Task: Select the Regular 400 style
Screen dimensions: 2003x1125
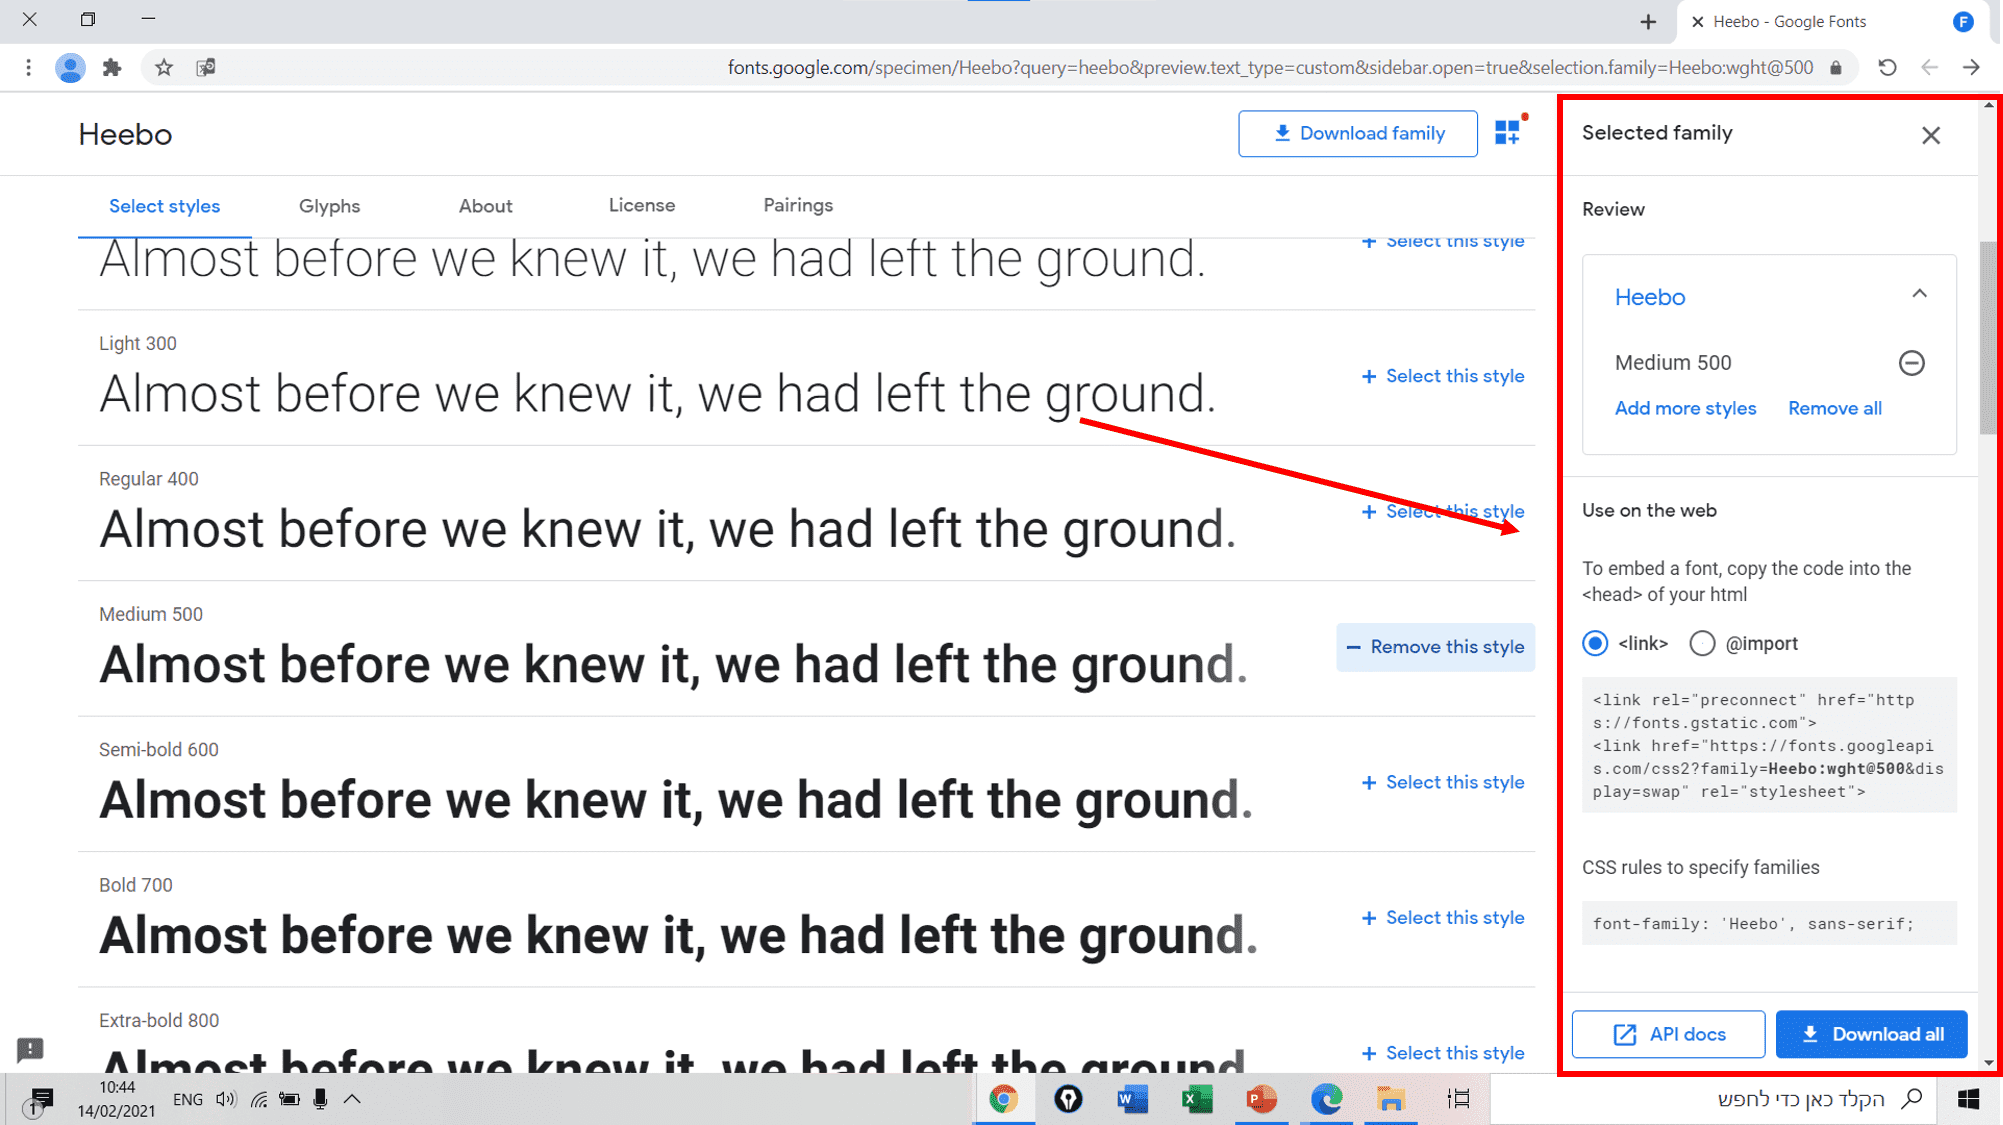Action: point(1443,511)
